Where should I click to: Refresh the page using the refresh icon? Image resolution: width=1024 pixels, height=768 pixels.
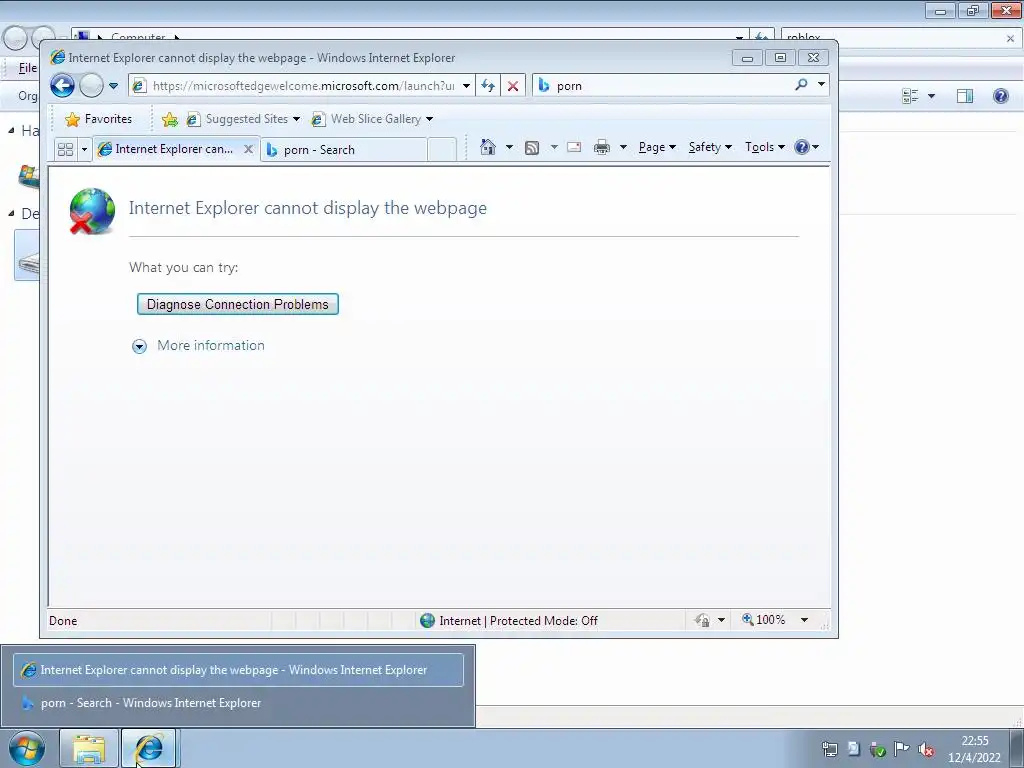[488, 86]
